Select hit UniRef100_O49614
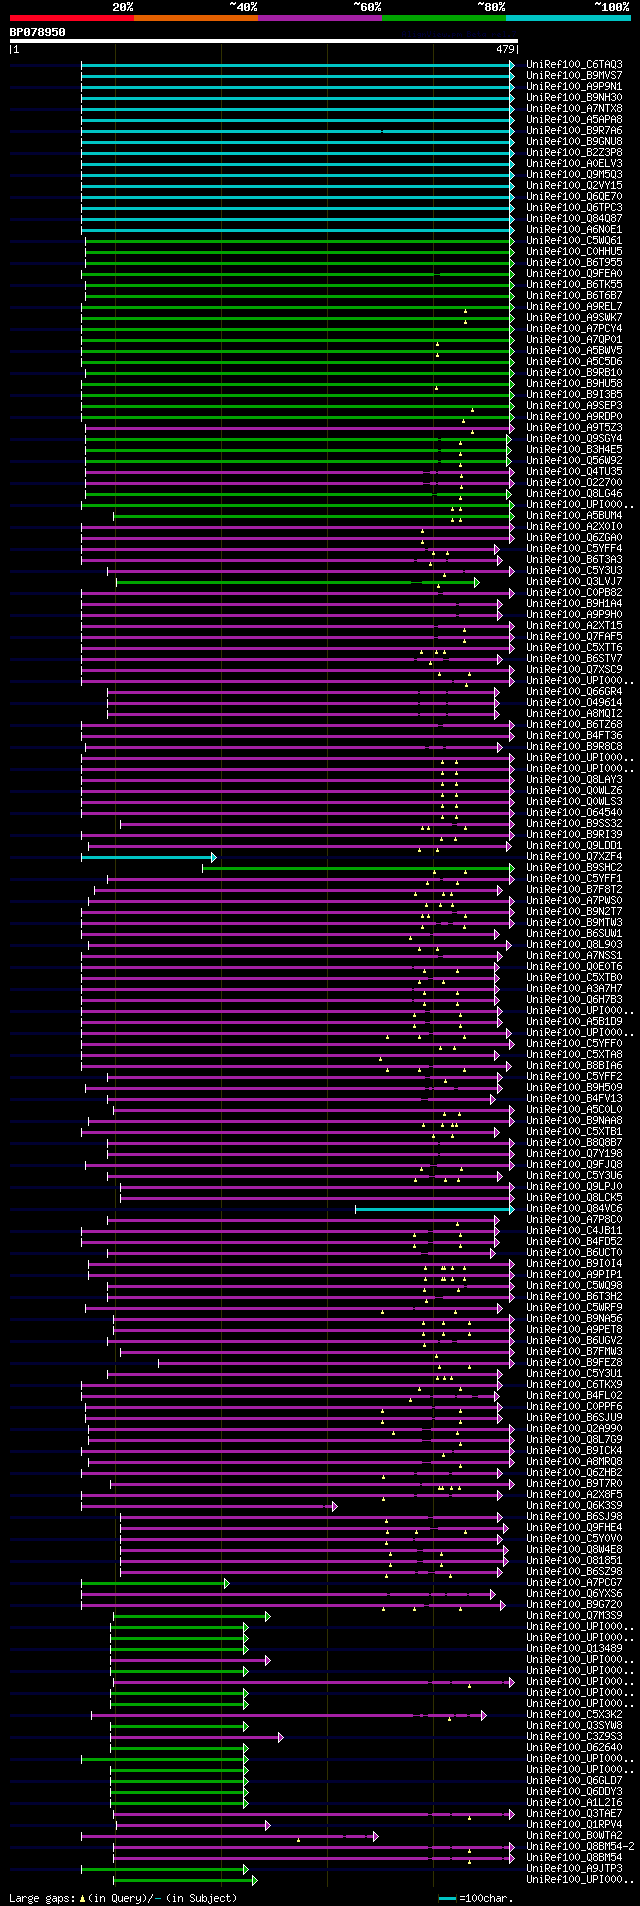This screenshot has width=640, height=1906. 574,703
